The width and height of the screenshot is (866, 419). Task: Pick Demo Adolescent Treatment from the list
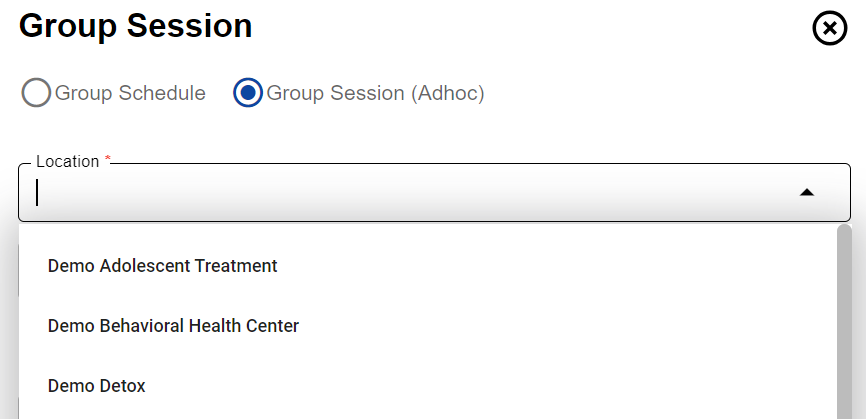pos(163,266)
